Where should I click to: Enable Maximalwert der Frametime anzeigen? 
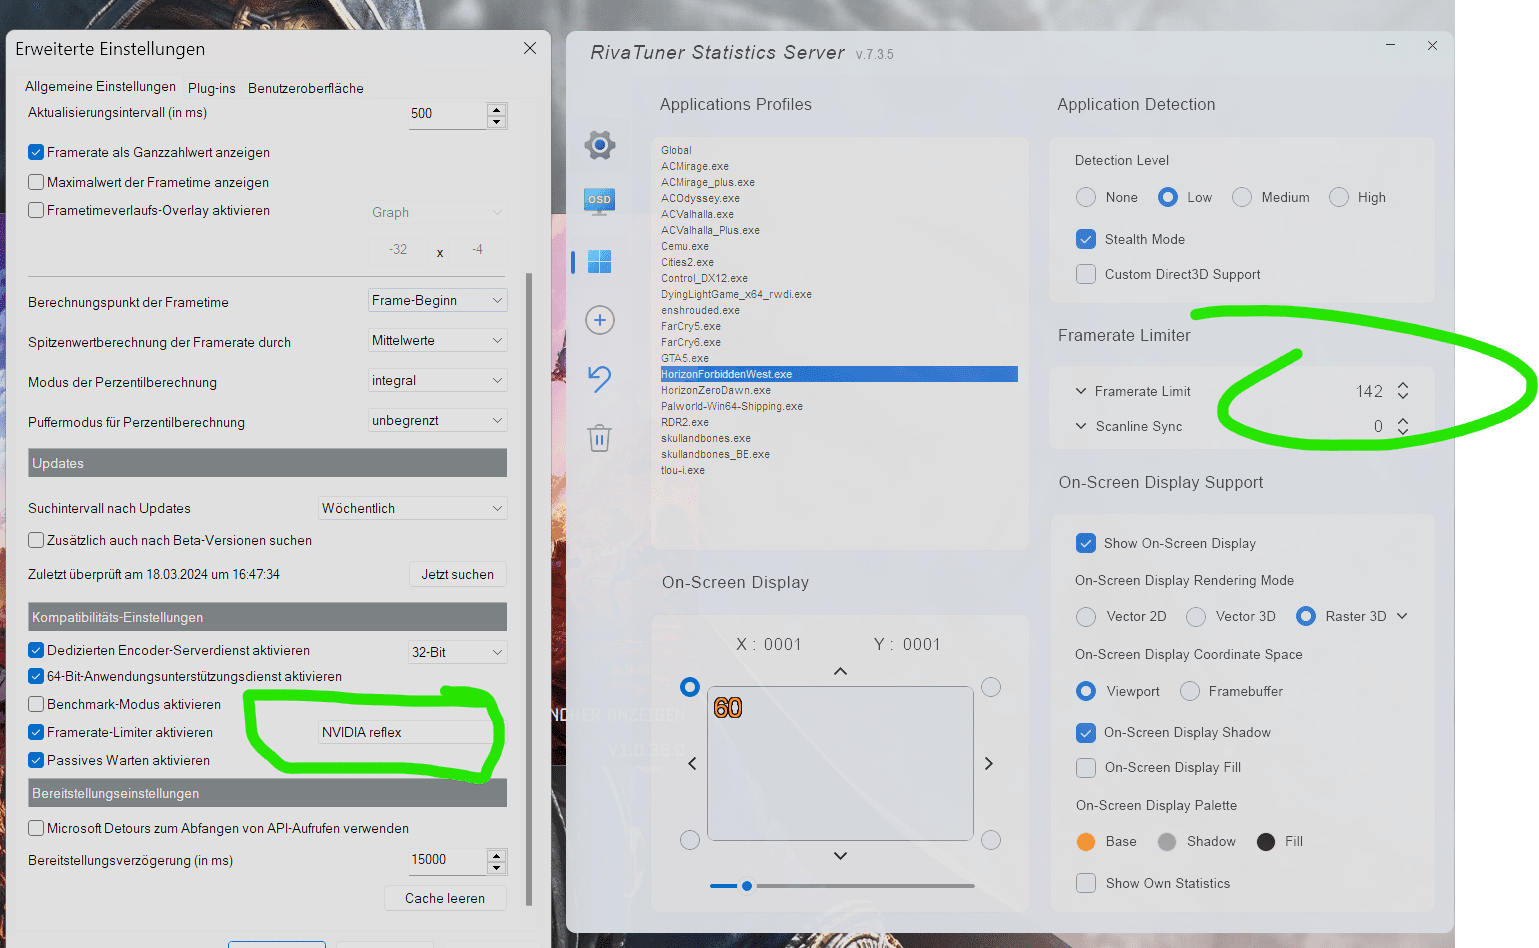pos(36,182)
